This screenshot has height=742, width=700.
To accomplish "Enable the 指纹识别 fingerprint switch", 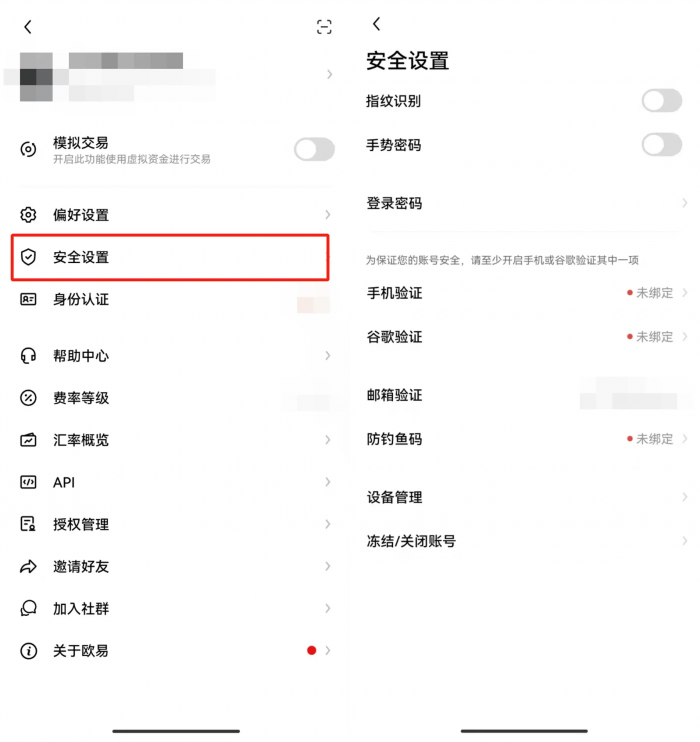I will tap(662, 100).
